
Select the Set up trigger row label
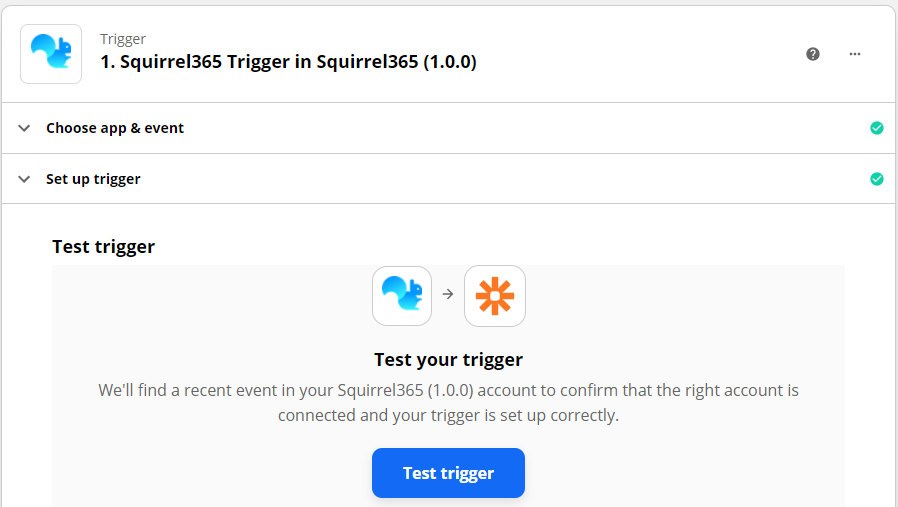click(x=93, y=179)
